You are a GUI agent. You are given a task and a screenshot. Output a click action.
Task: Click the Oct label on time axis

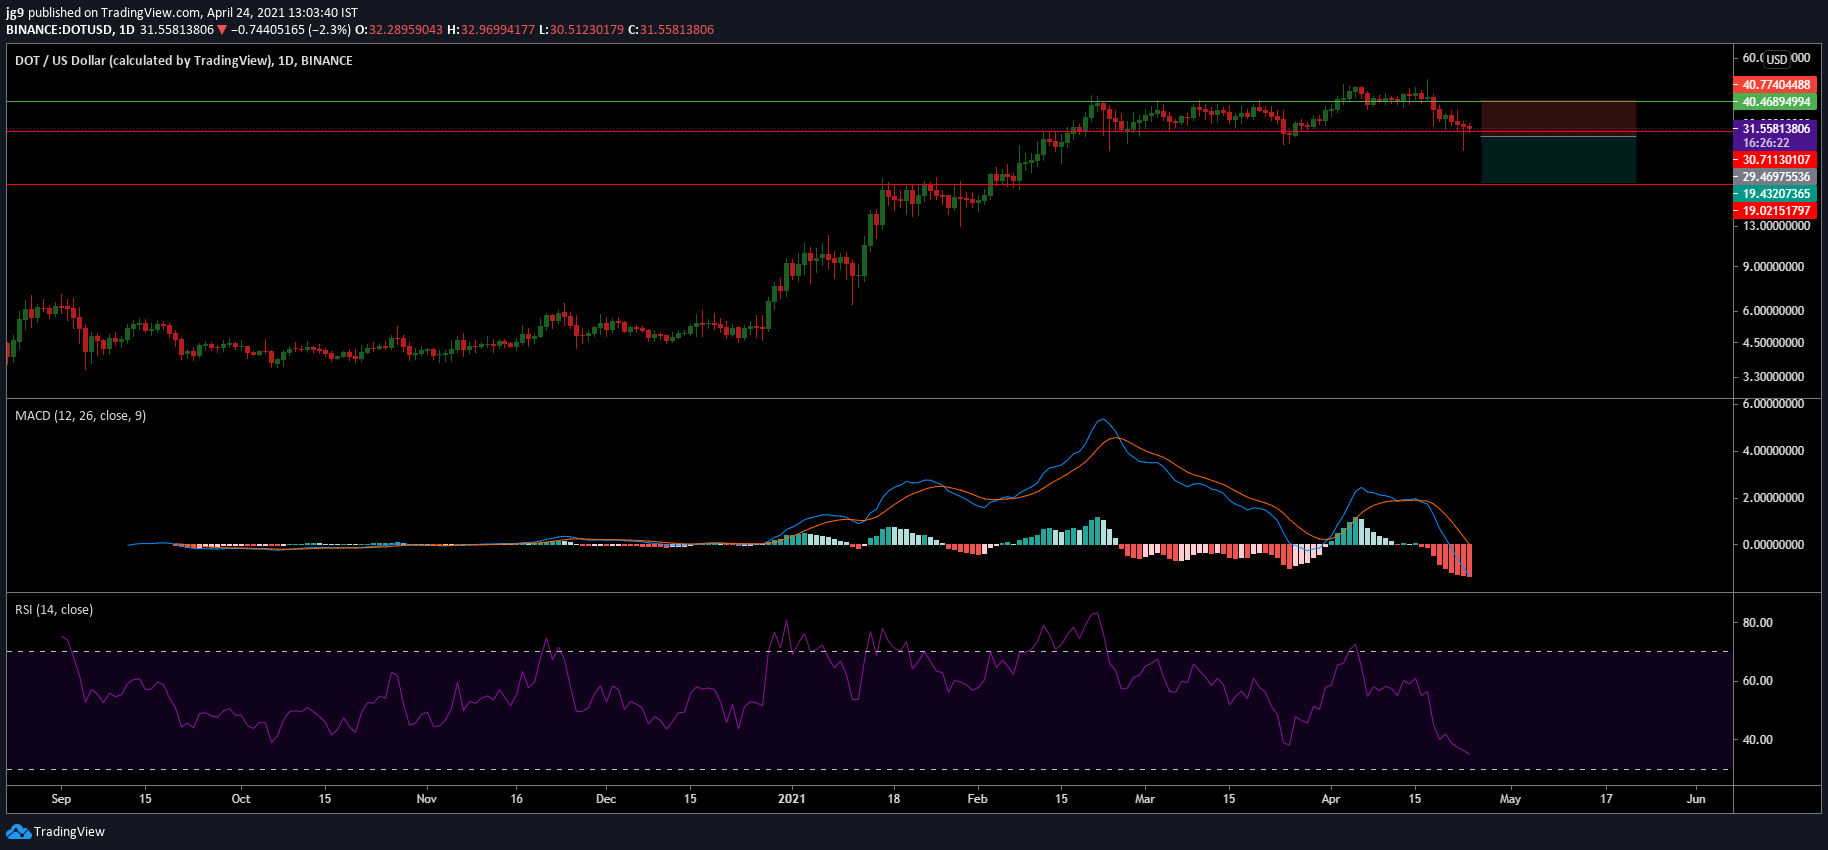(x=241, y=799)
